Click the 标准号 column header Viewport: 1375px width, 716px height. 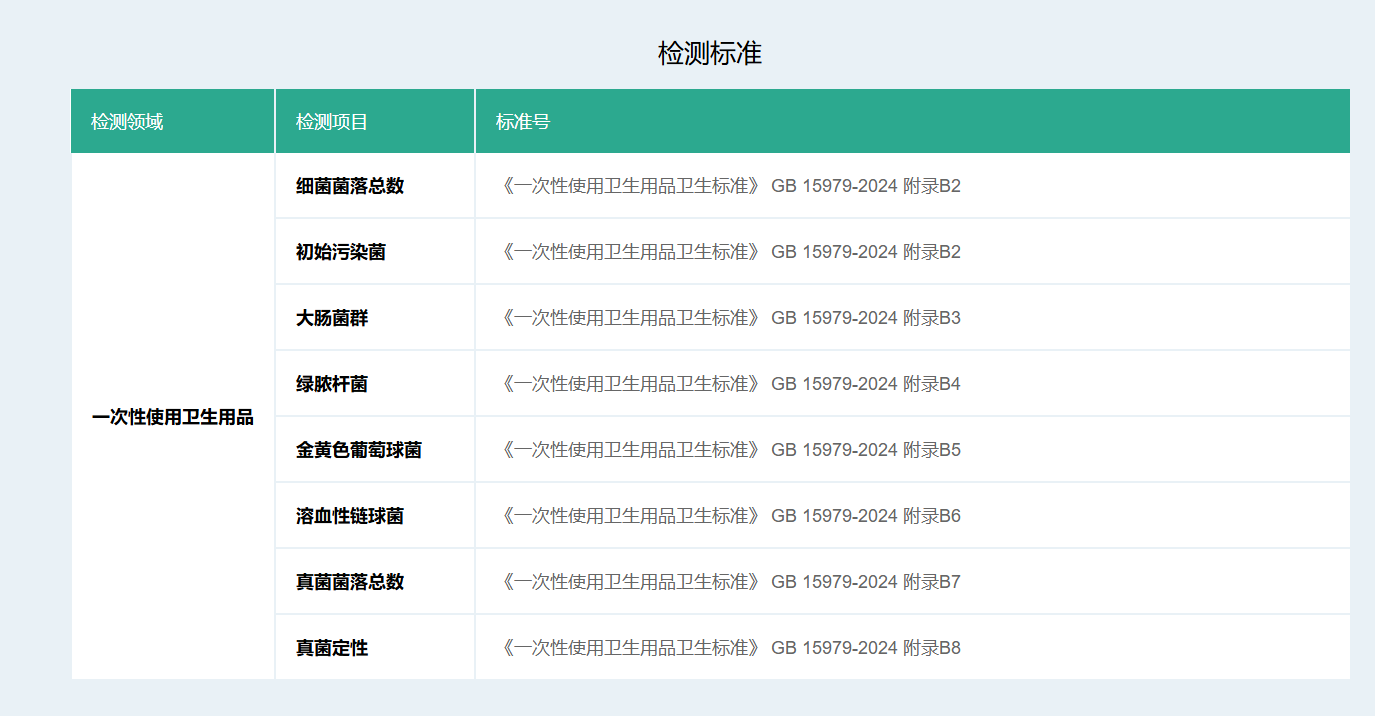[x=523, y=122]
